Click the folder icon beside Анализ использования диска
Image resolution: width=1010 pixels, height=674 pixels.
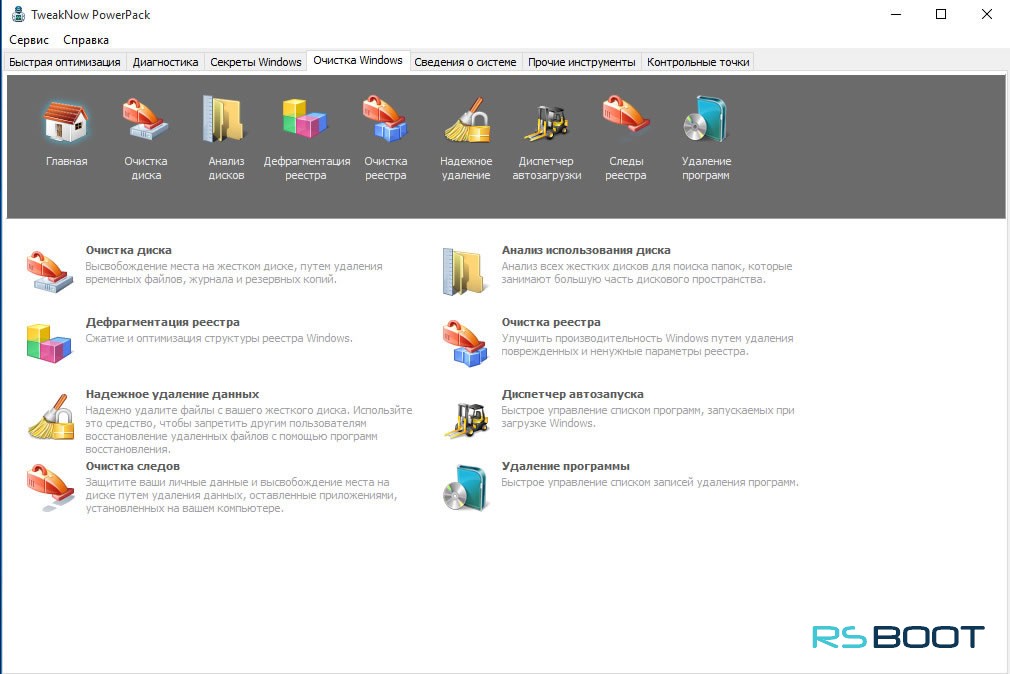point(464,272)
